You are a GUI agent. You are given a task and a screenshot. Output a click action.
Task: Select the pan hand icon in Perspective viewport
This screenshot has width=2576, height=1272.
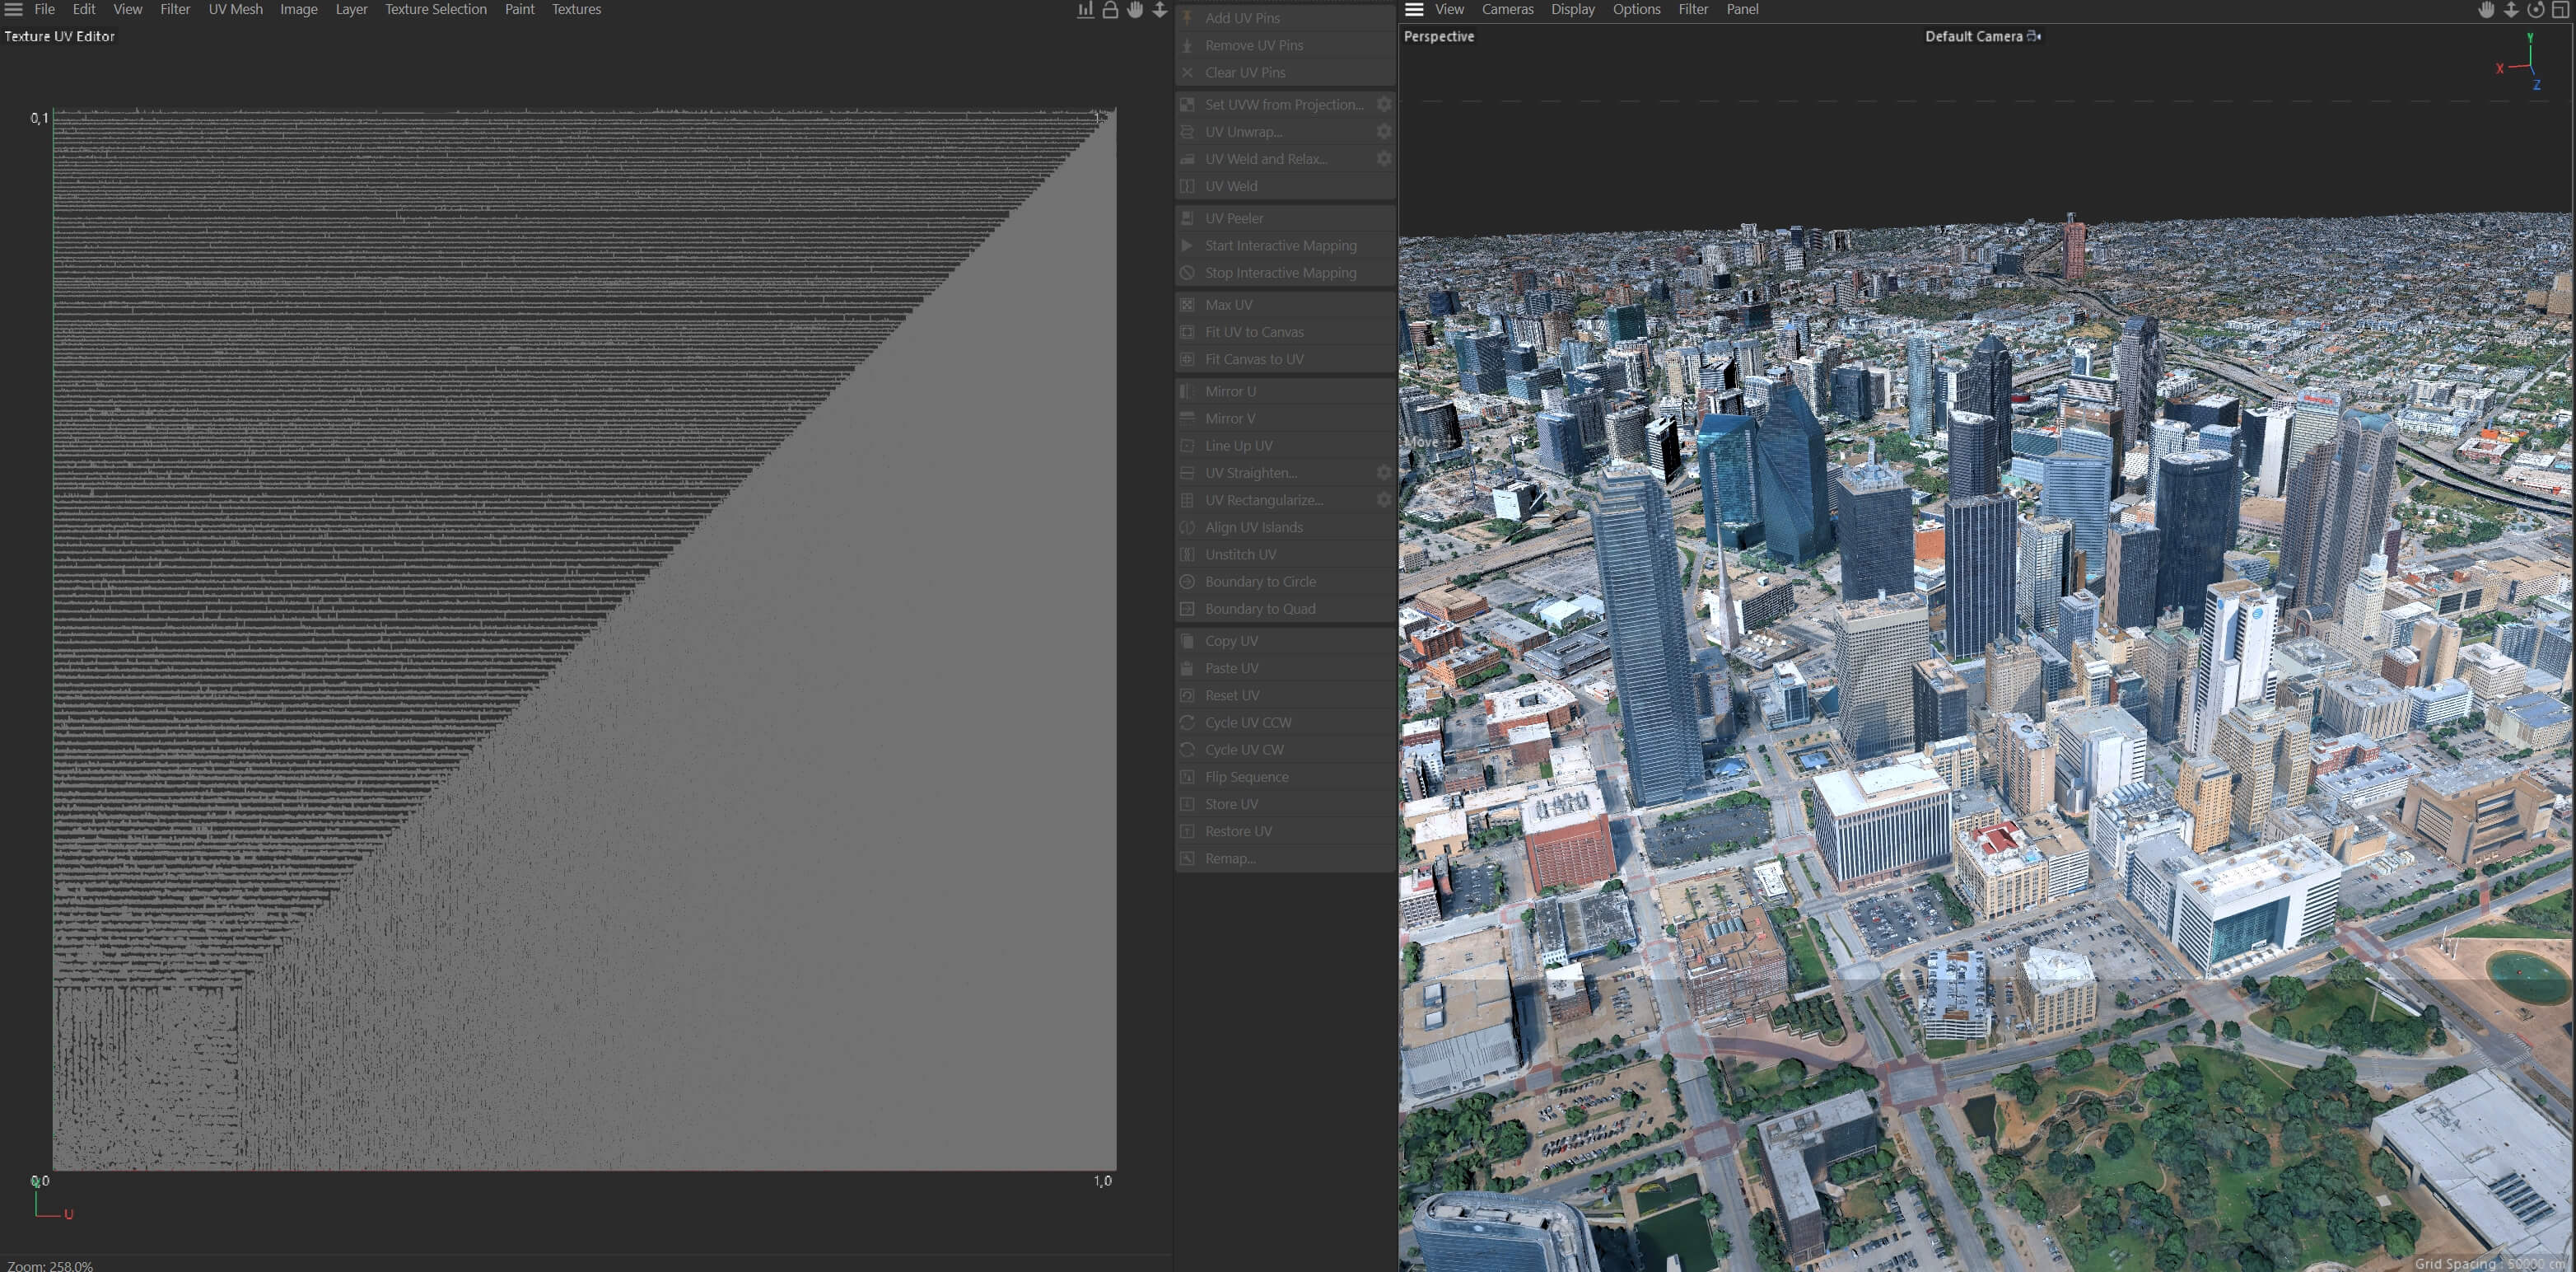2486,10
